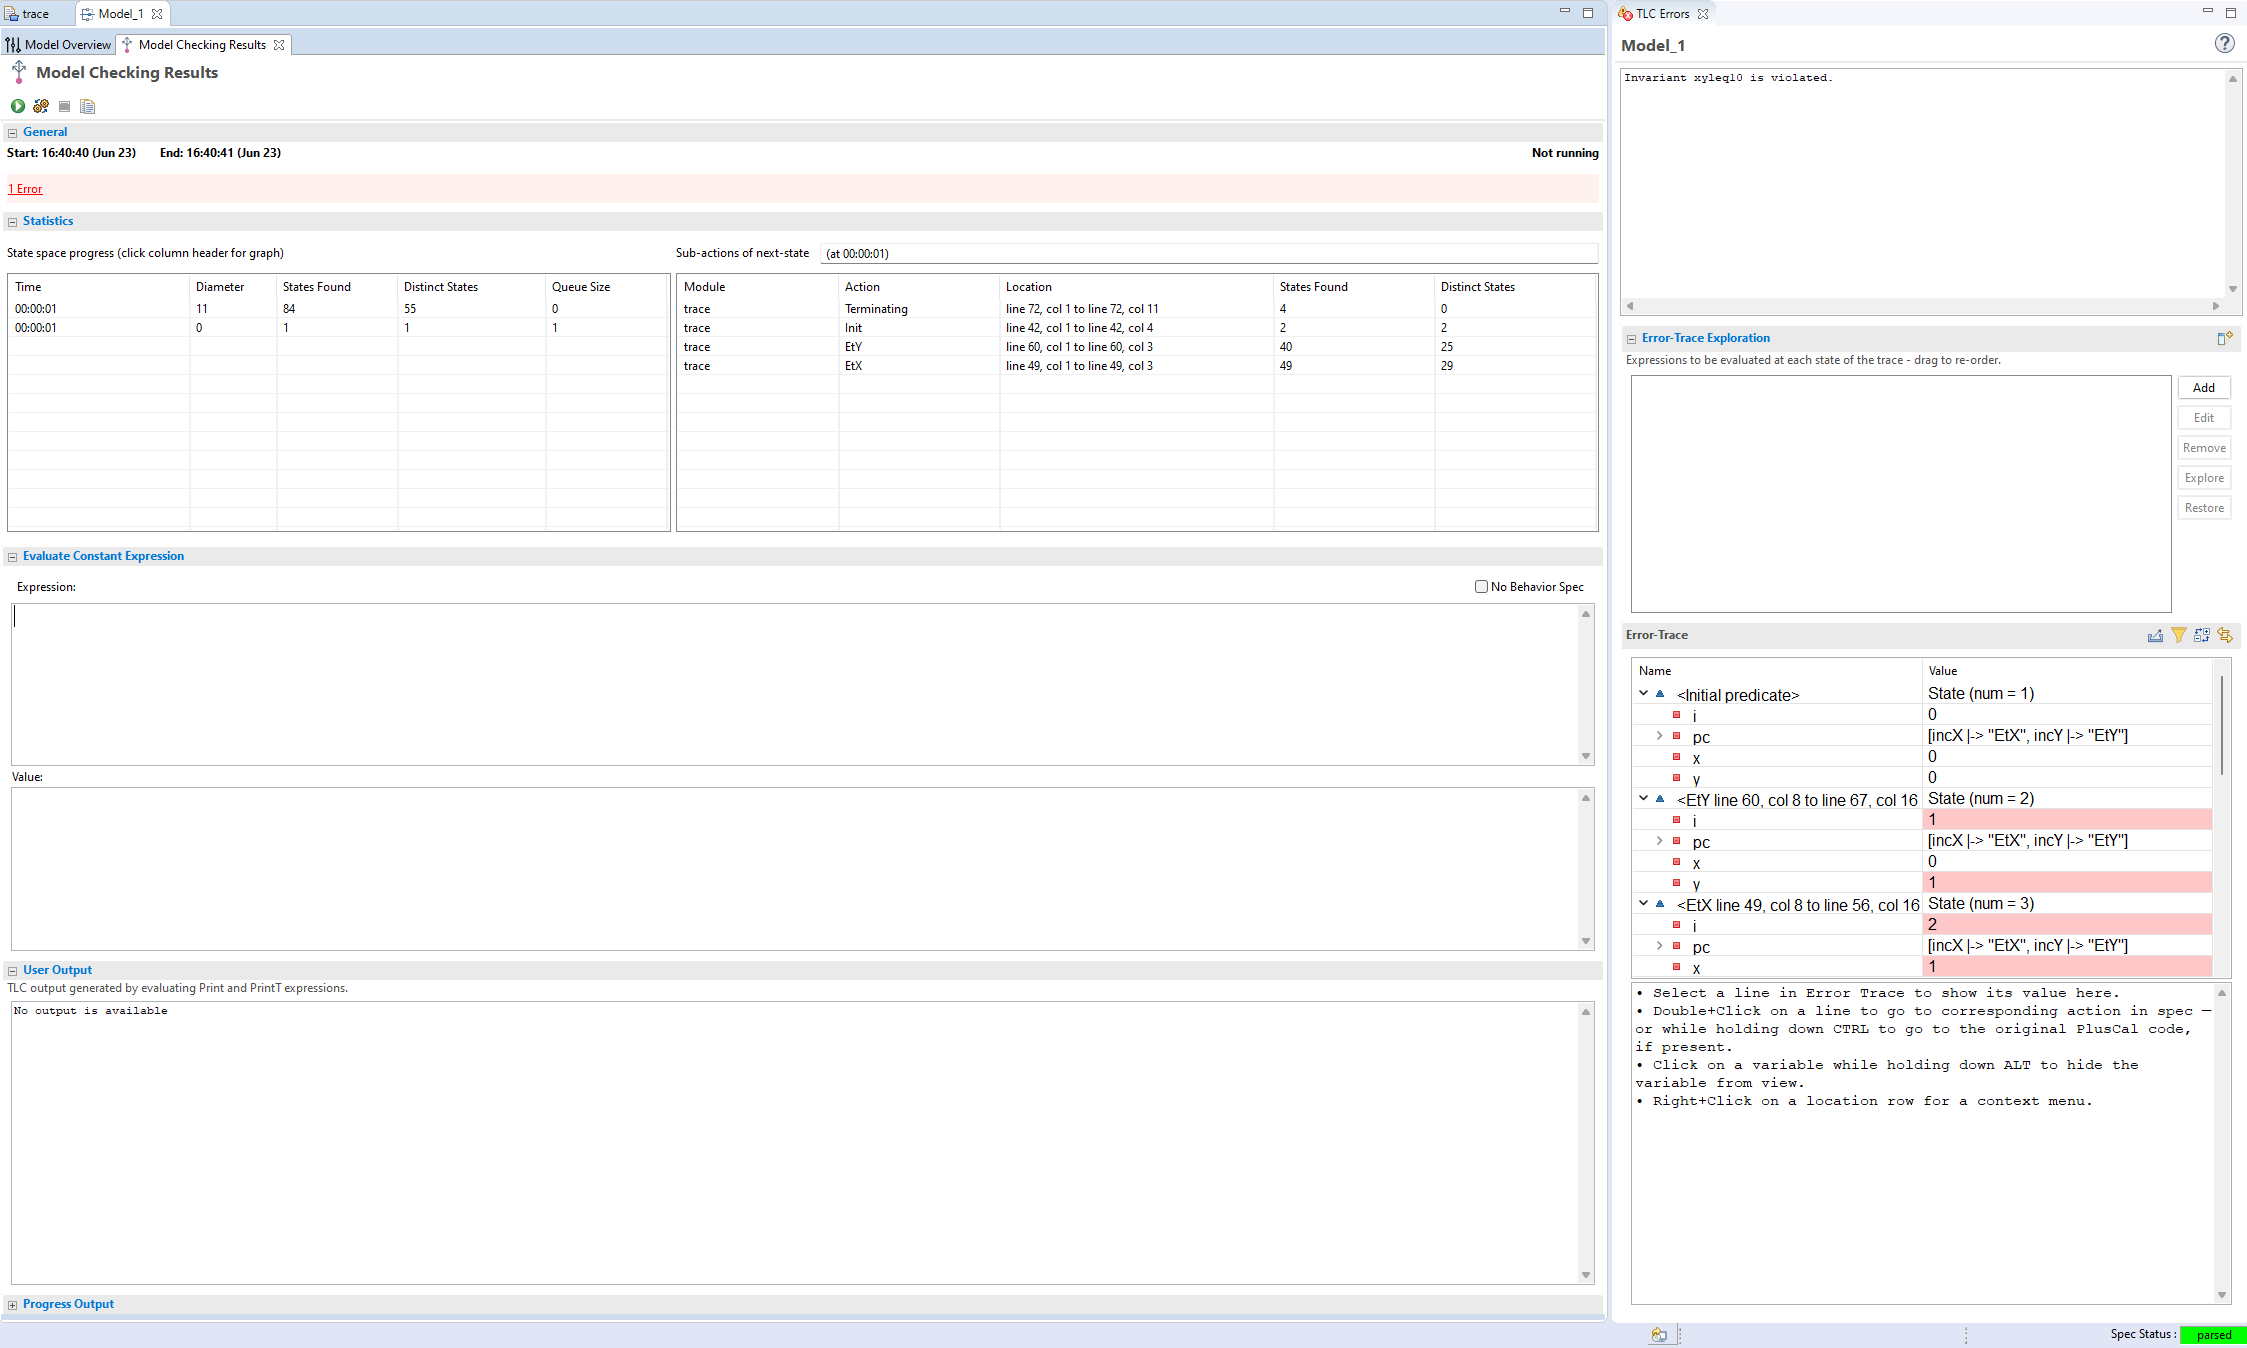Screen dimensions: 2247x1348
Task: Close the TLC Errors view tab
Action: point(1703,14)
